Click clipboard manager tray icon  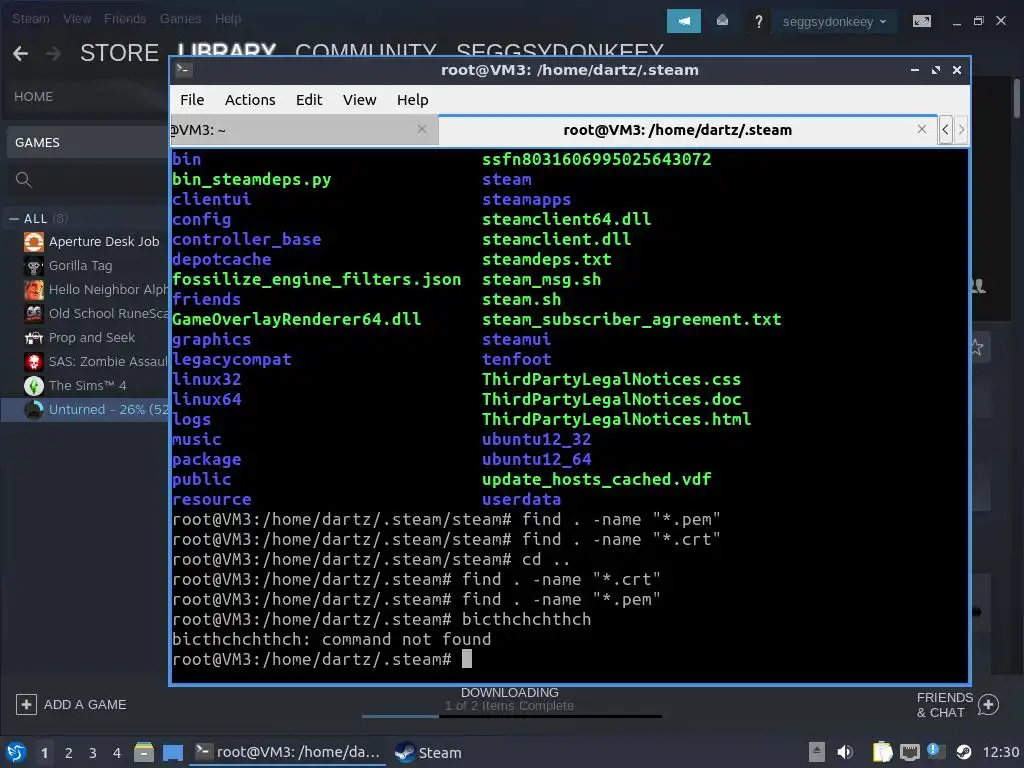coord(882,752)
